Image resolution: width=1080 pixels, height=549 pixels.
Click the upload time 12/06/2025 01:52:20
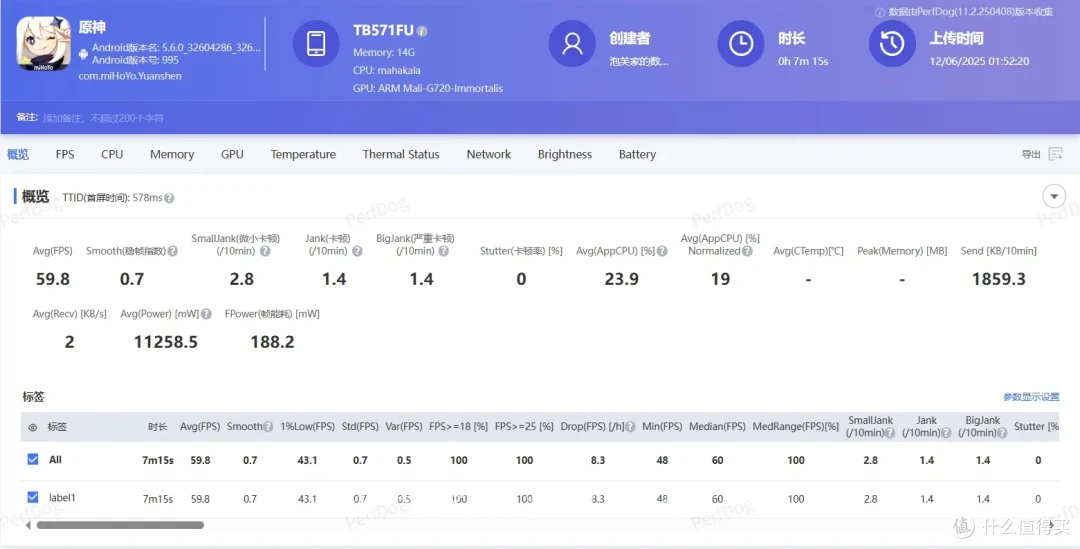tap(979, 61)
